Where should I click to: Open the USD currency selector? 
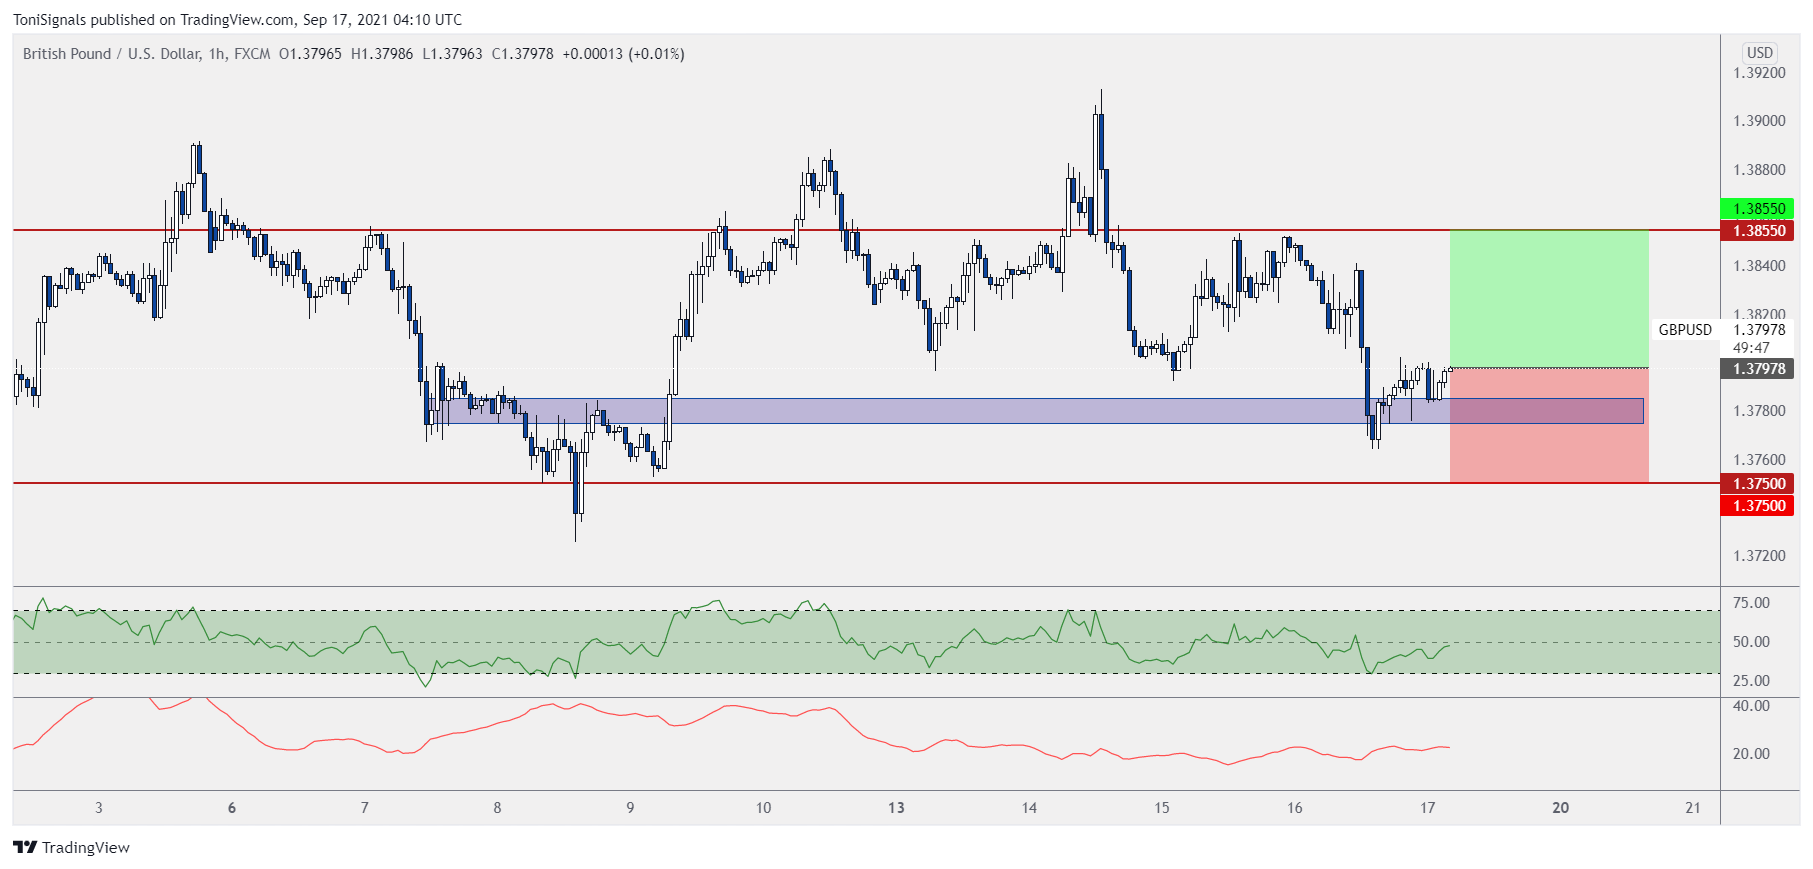tap(1759, 53)
